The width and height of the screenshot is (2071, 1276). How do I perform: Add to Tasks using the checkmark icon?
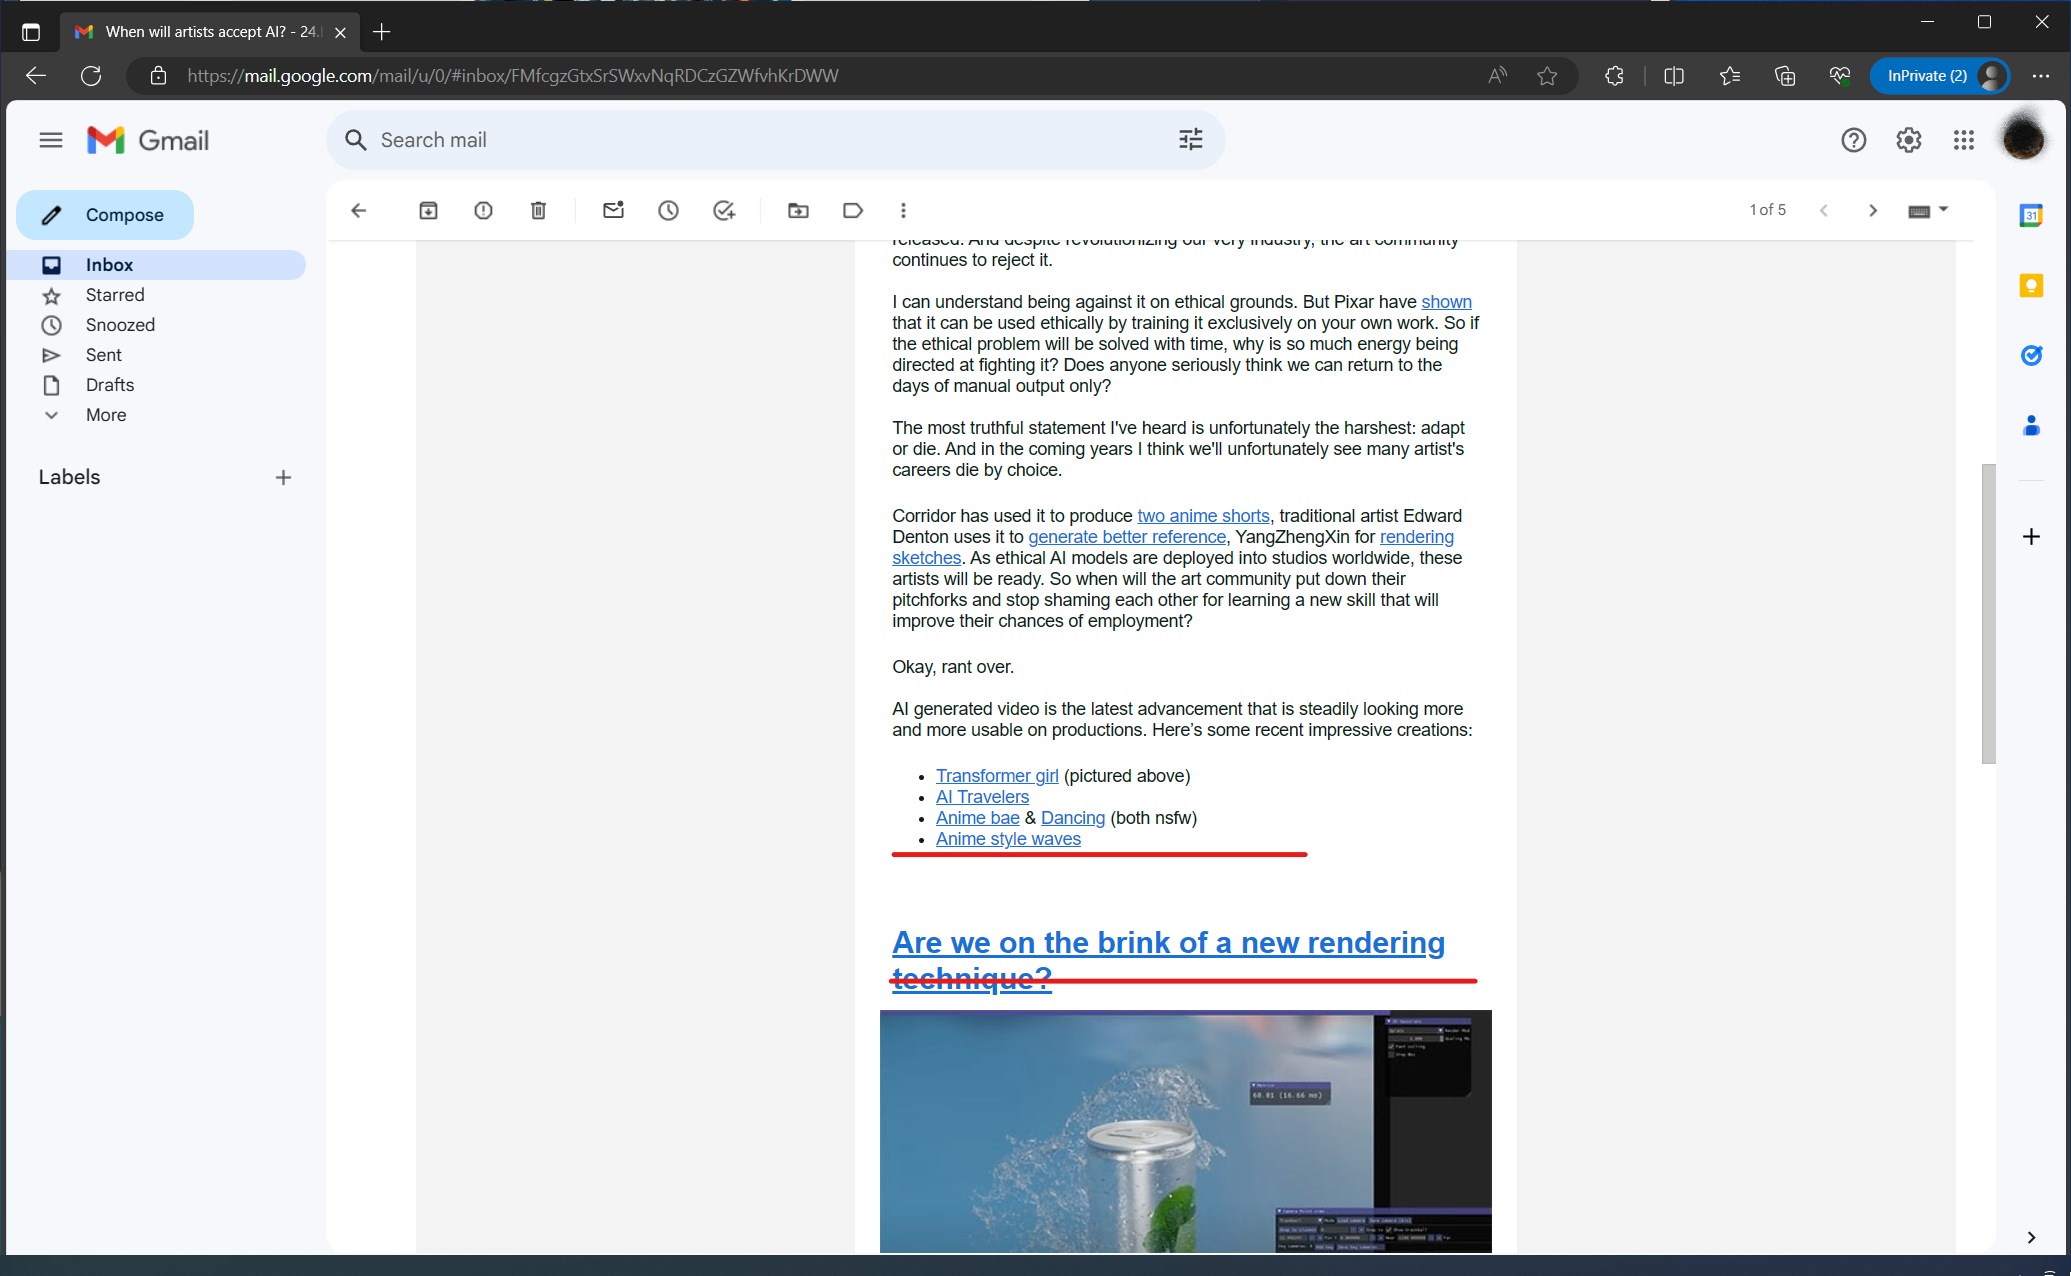(723, 210)
